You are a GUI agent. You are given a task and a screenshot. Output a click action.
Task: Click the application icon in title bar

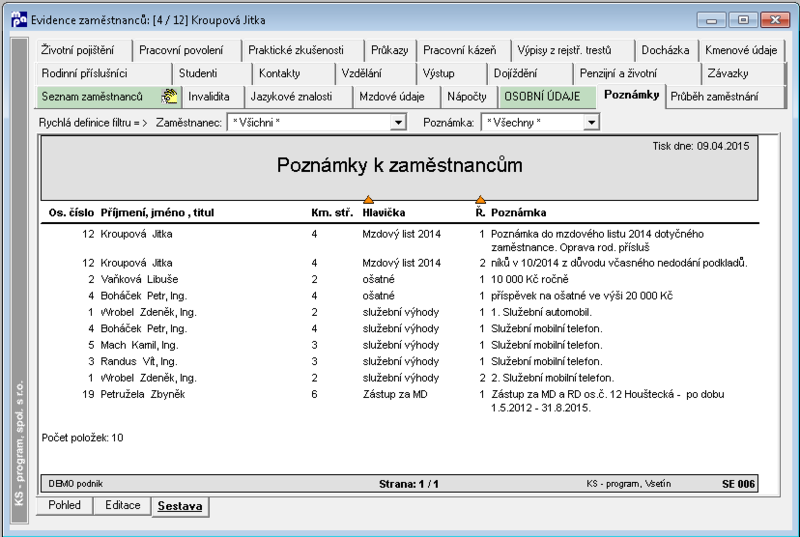[x=19, y=20]
